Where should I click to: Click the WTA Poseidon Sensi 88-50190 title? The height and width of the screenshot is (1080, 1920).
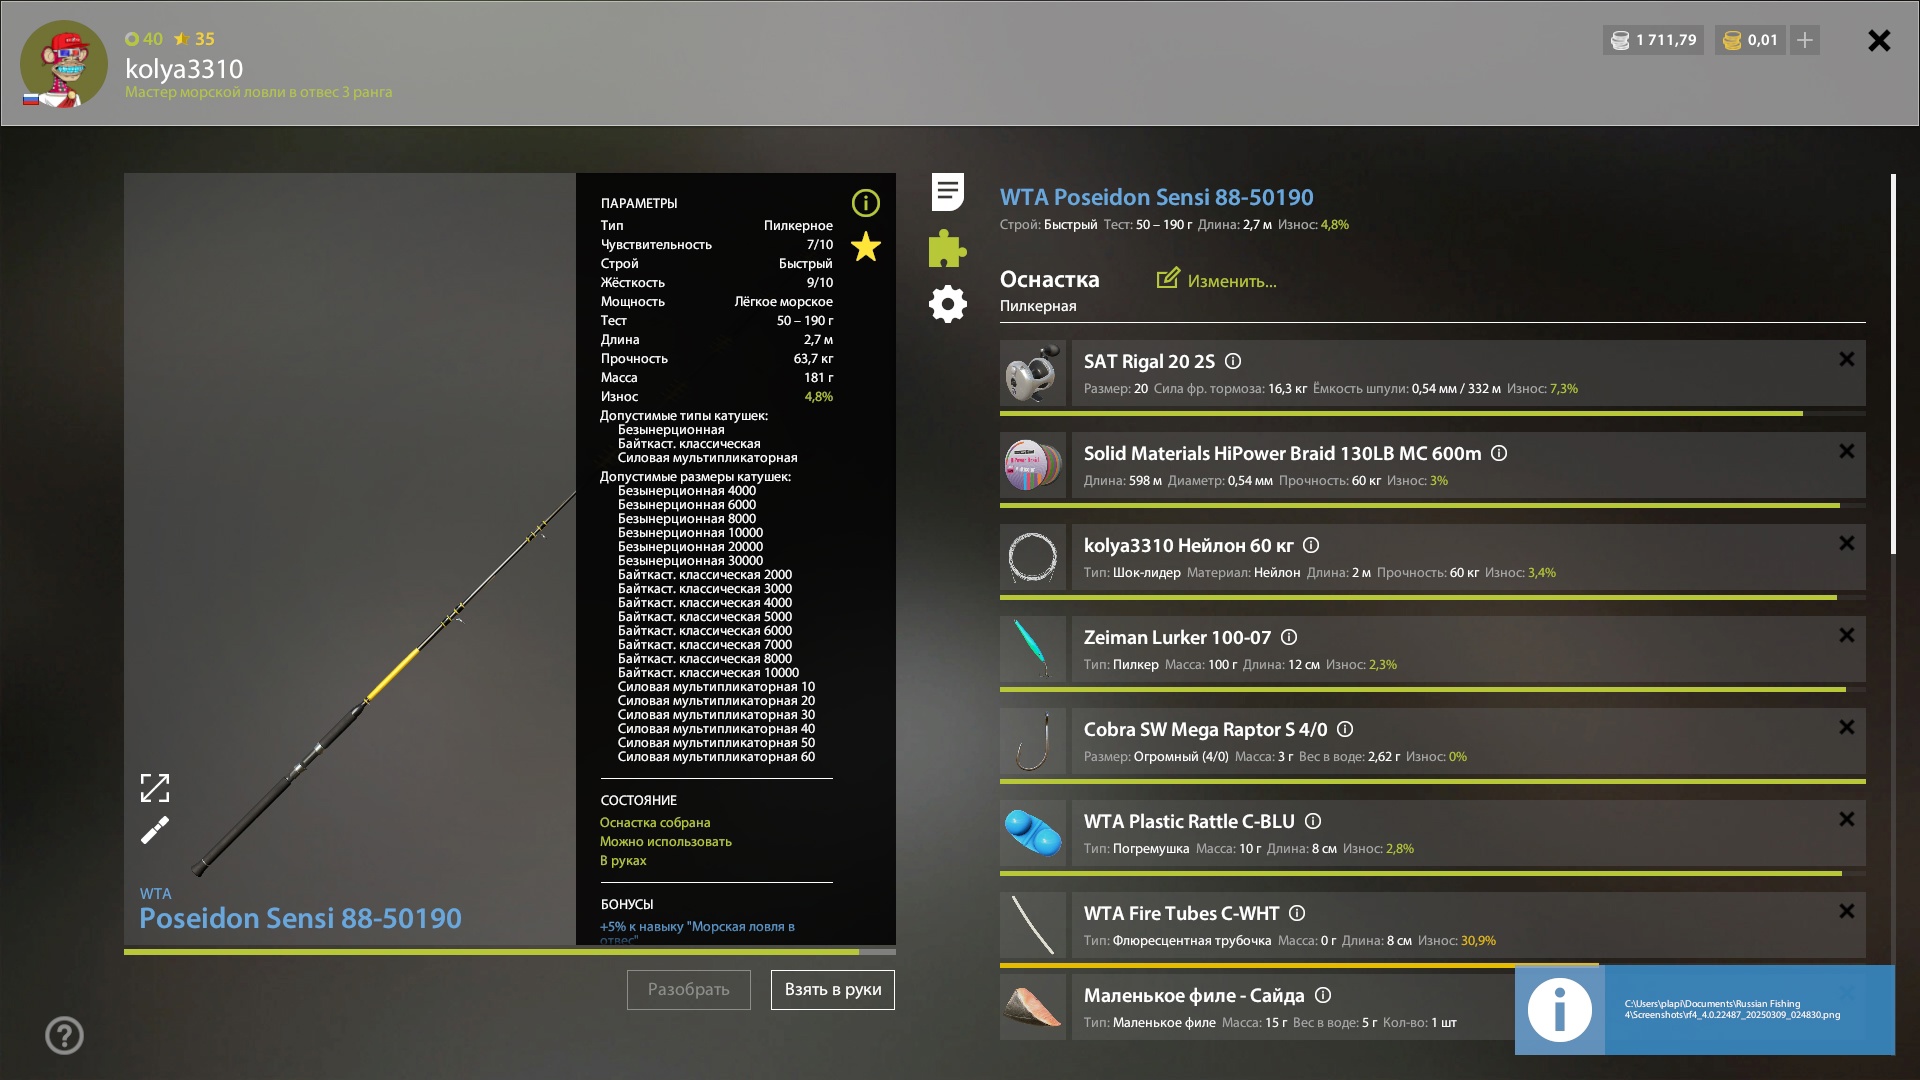coord(1157,197)
